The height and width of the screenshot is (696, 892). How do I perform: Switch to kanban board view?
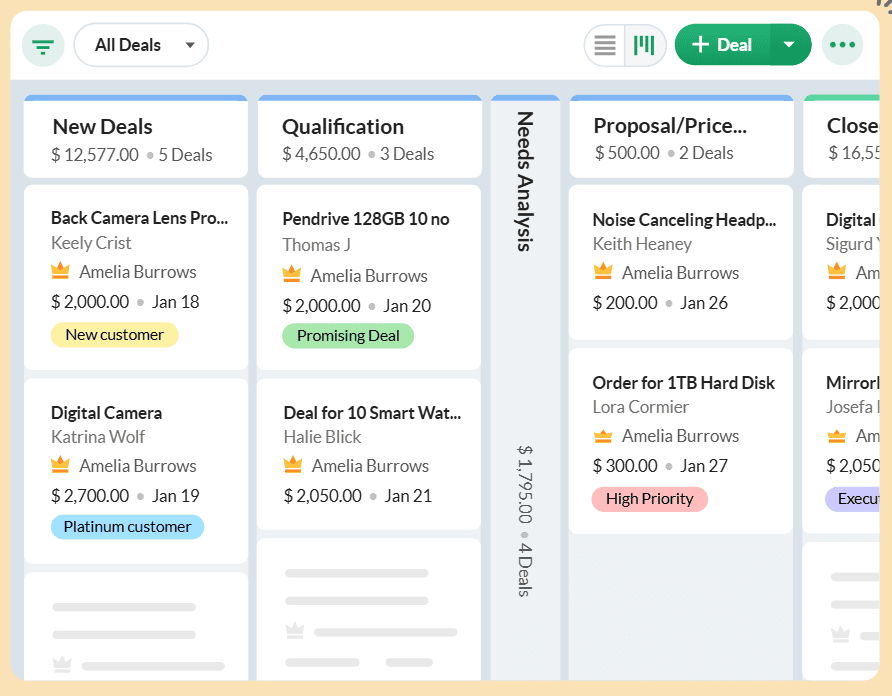tap(645, 45)
